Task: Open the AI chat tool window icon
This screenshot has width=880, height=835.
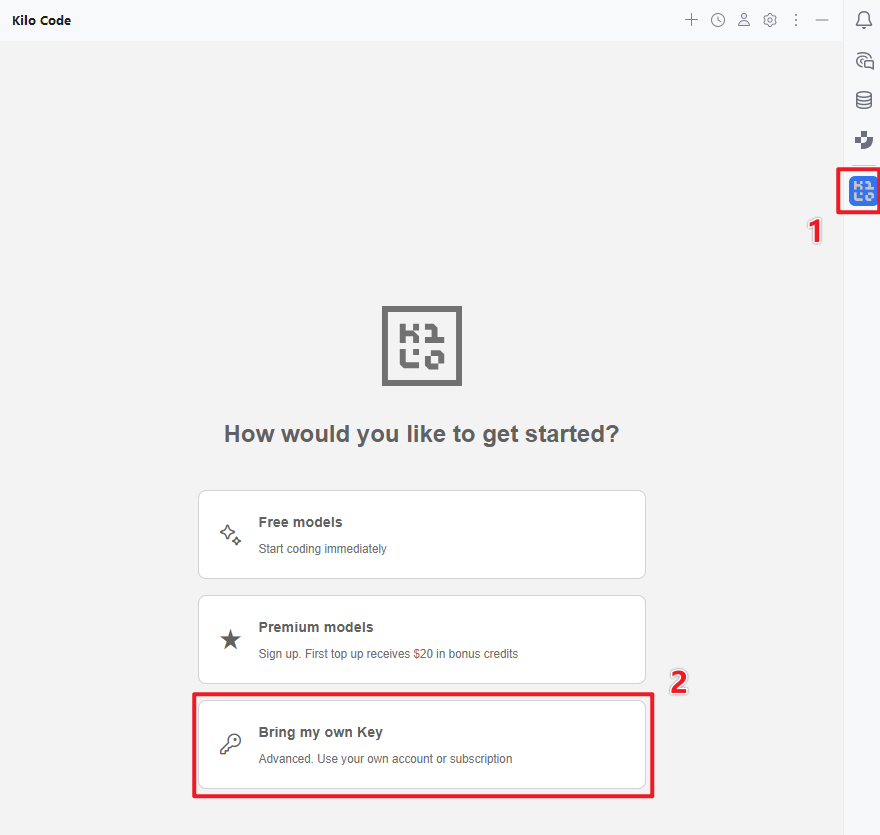Action: (864, 60)
